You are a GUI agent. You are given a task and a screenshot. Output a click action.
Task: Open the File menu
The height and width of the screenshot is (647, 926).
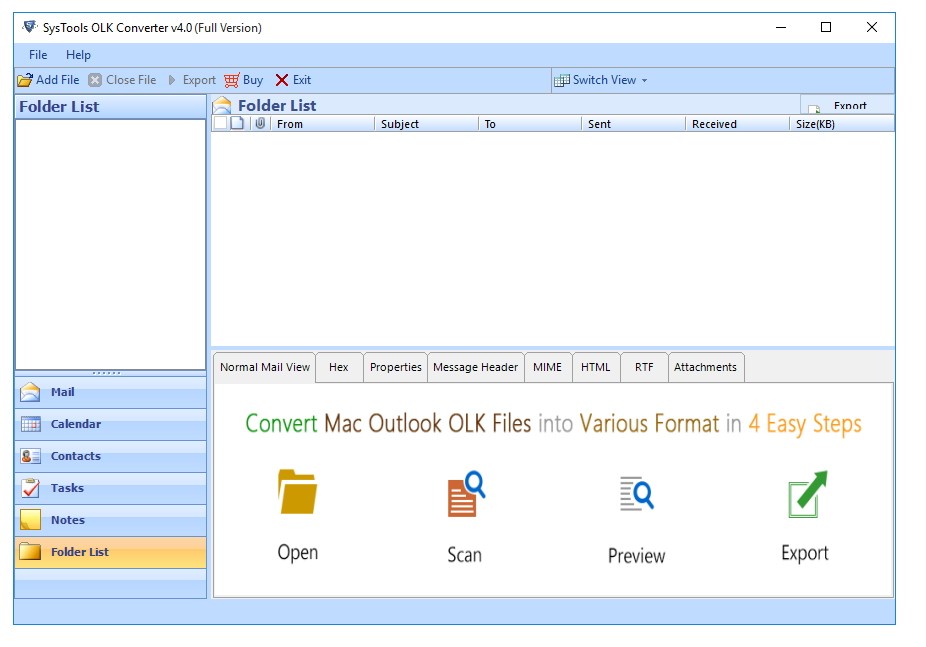[x=38, y=55]
